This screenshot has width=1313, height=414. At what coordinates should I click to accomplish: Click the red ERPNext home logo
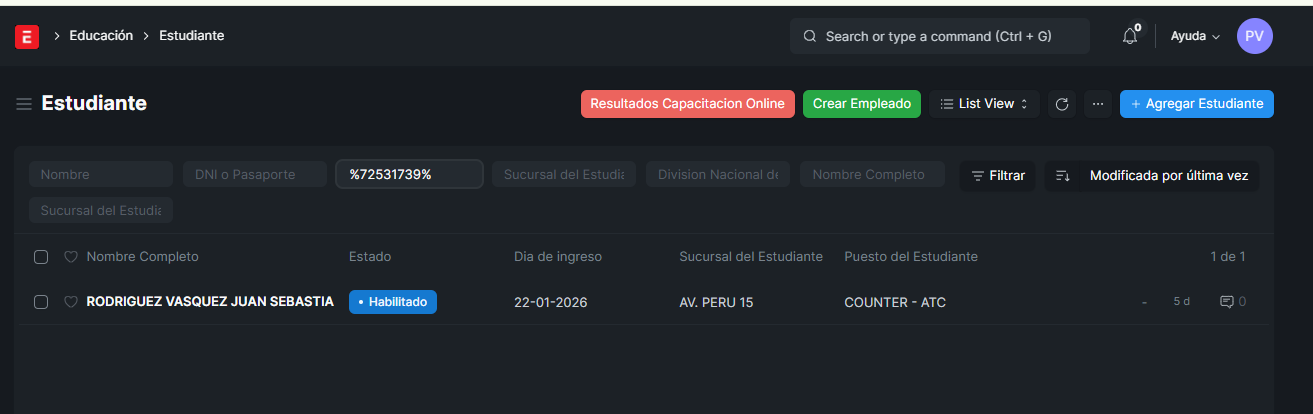click(27, 37)
